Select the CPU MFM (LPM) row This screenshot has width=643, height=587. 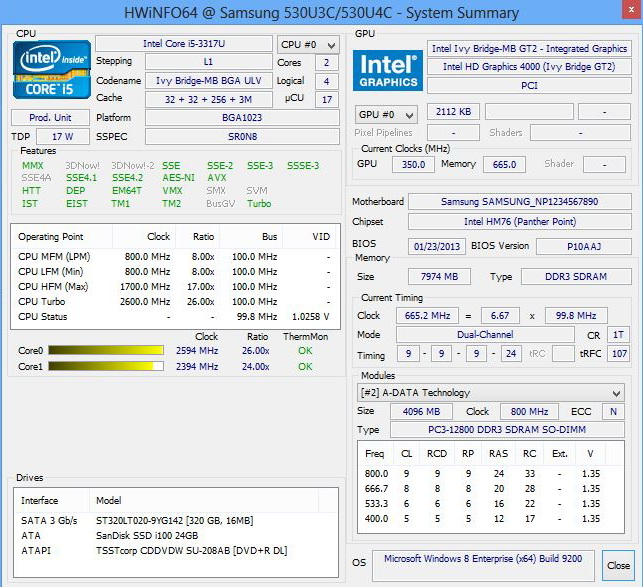(175, 257)
